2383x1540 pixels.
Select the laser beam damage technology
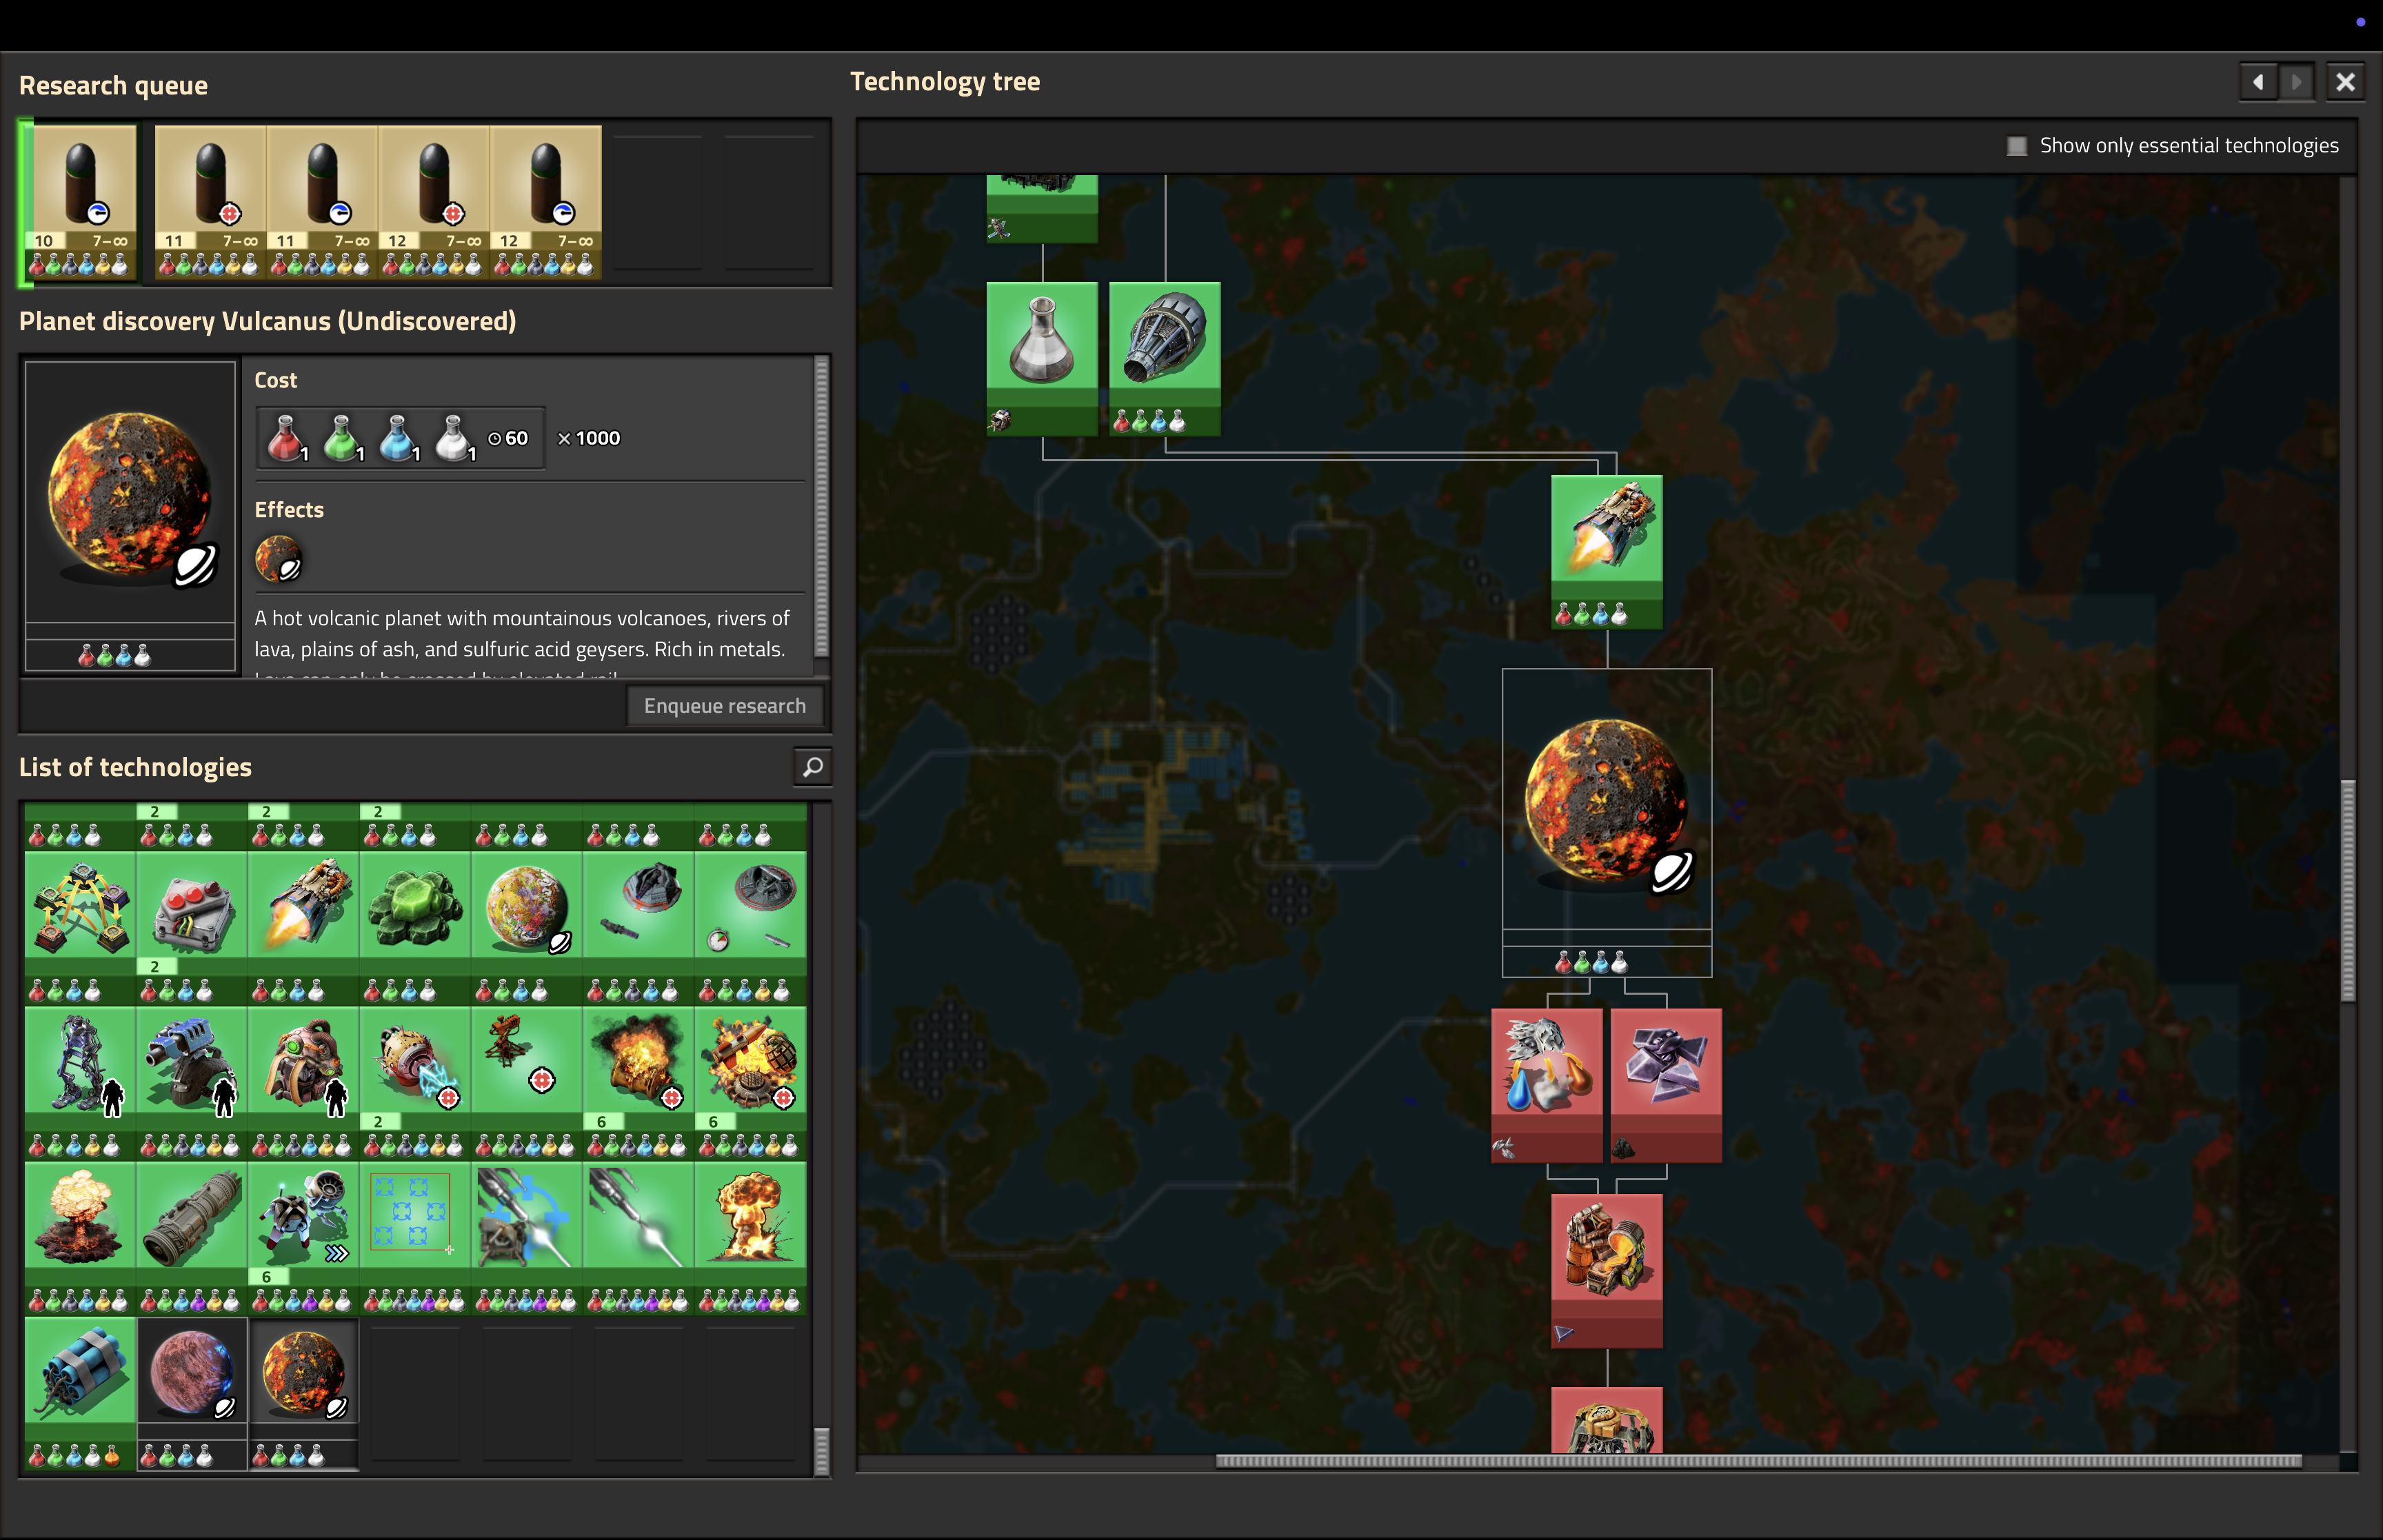coord(639,1238)
